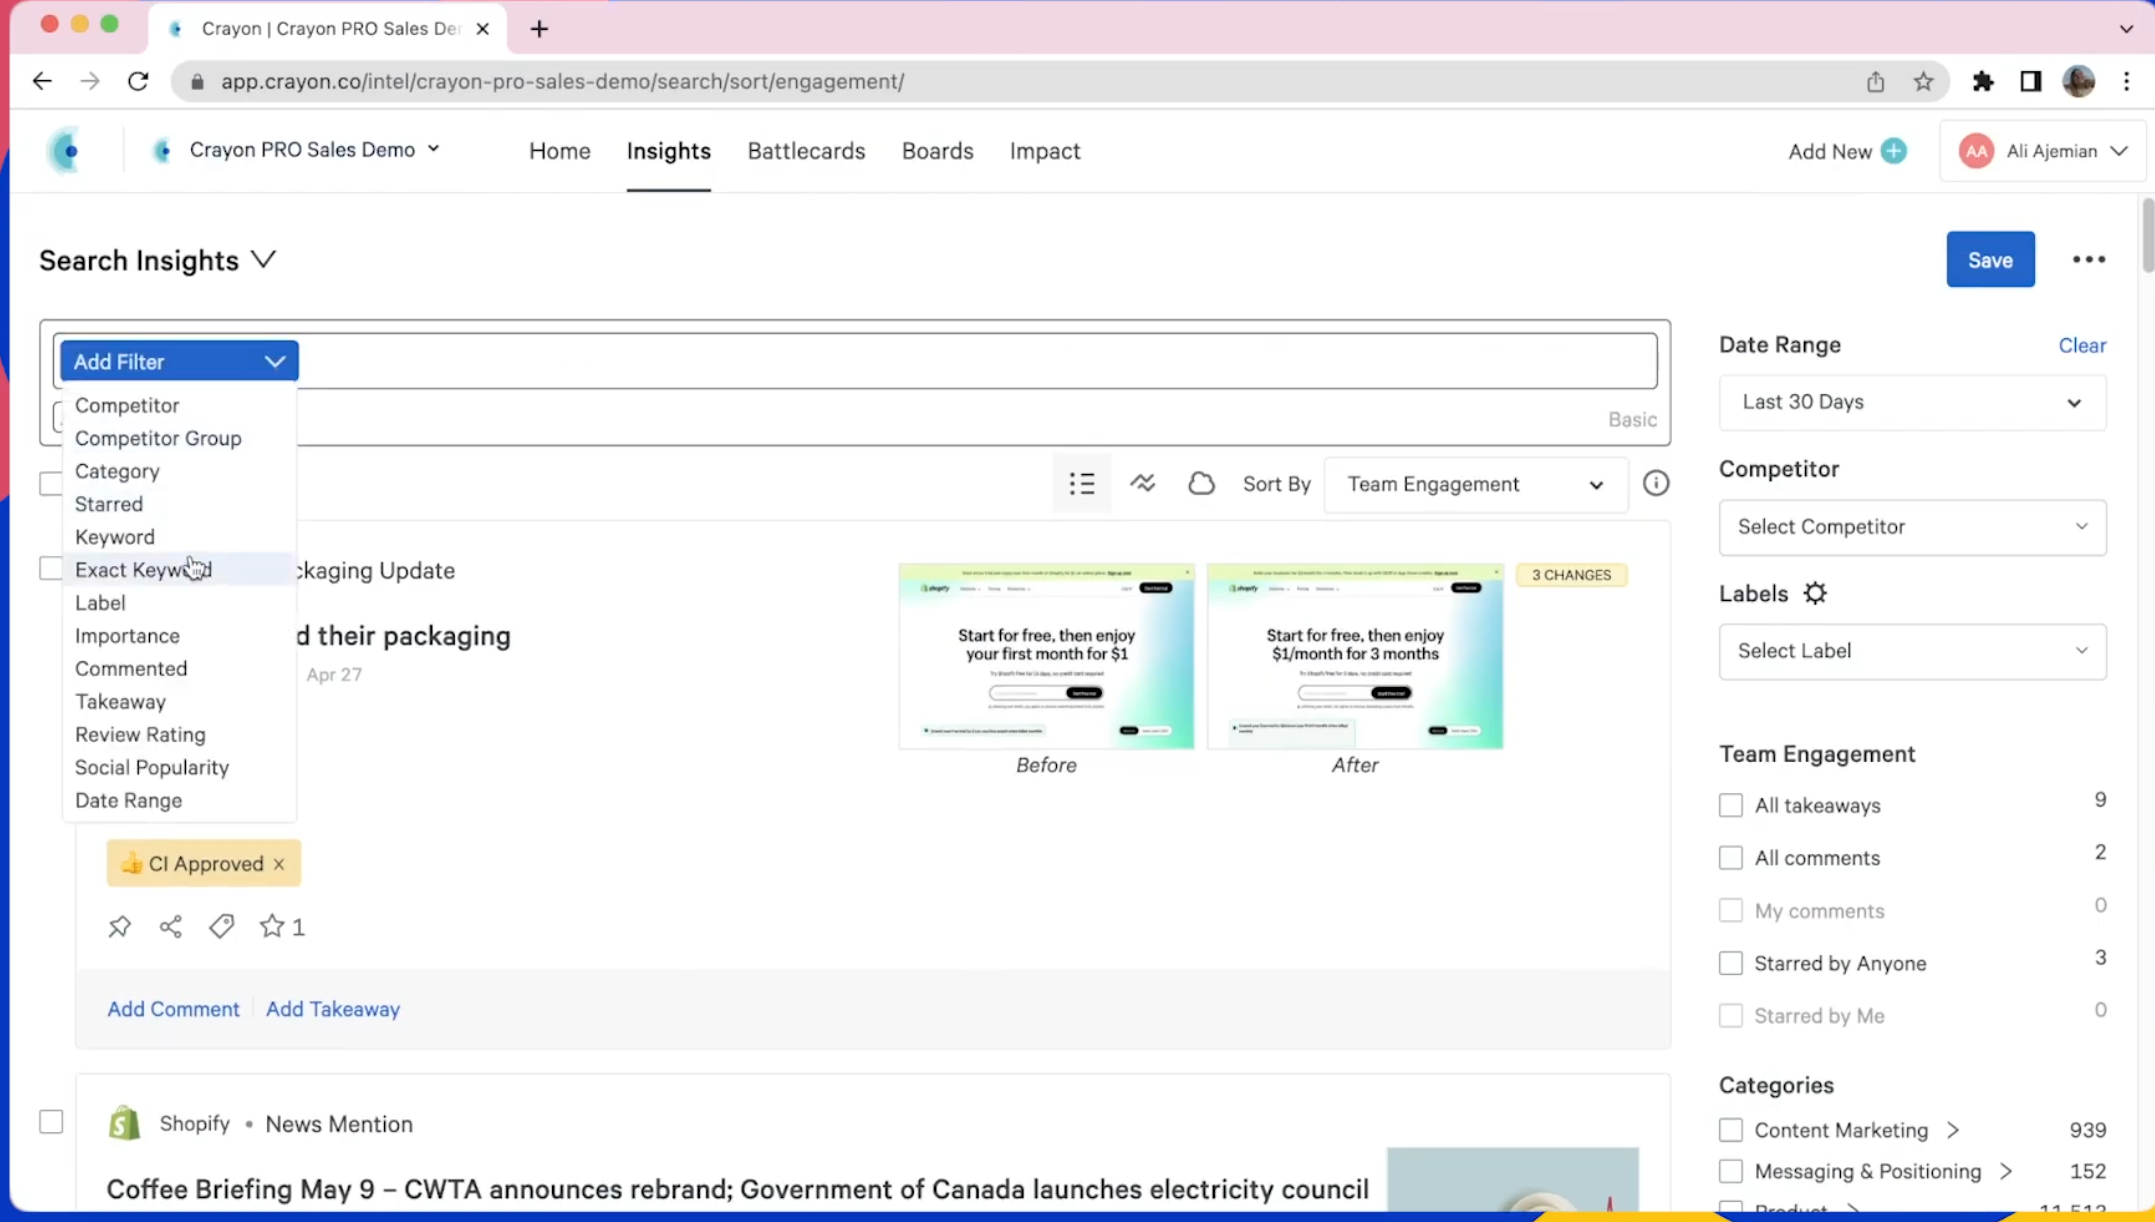Click the label/tag icon on insight
This screenshot has height=1222, width=2155.
[x=221, y=925]
